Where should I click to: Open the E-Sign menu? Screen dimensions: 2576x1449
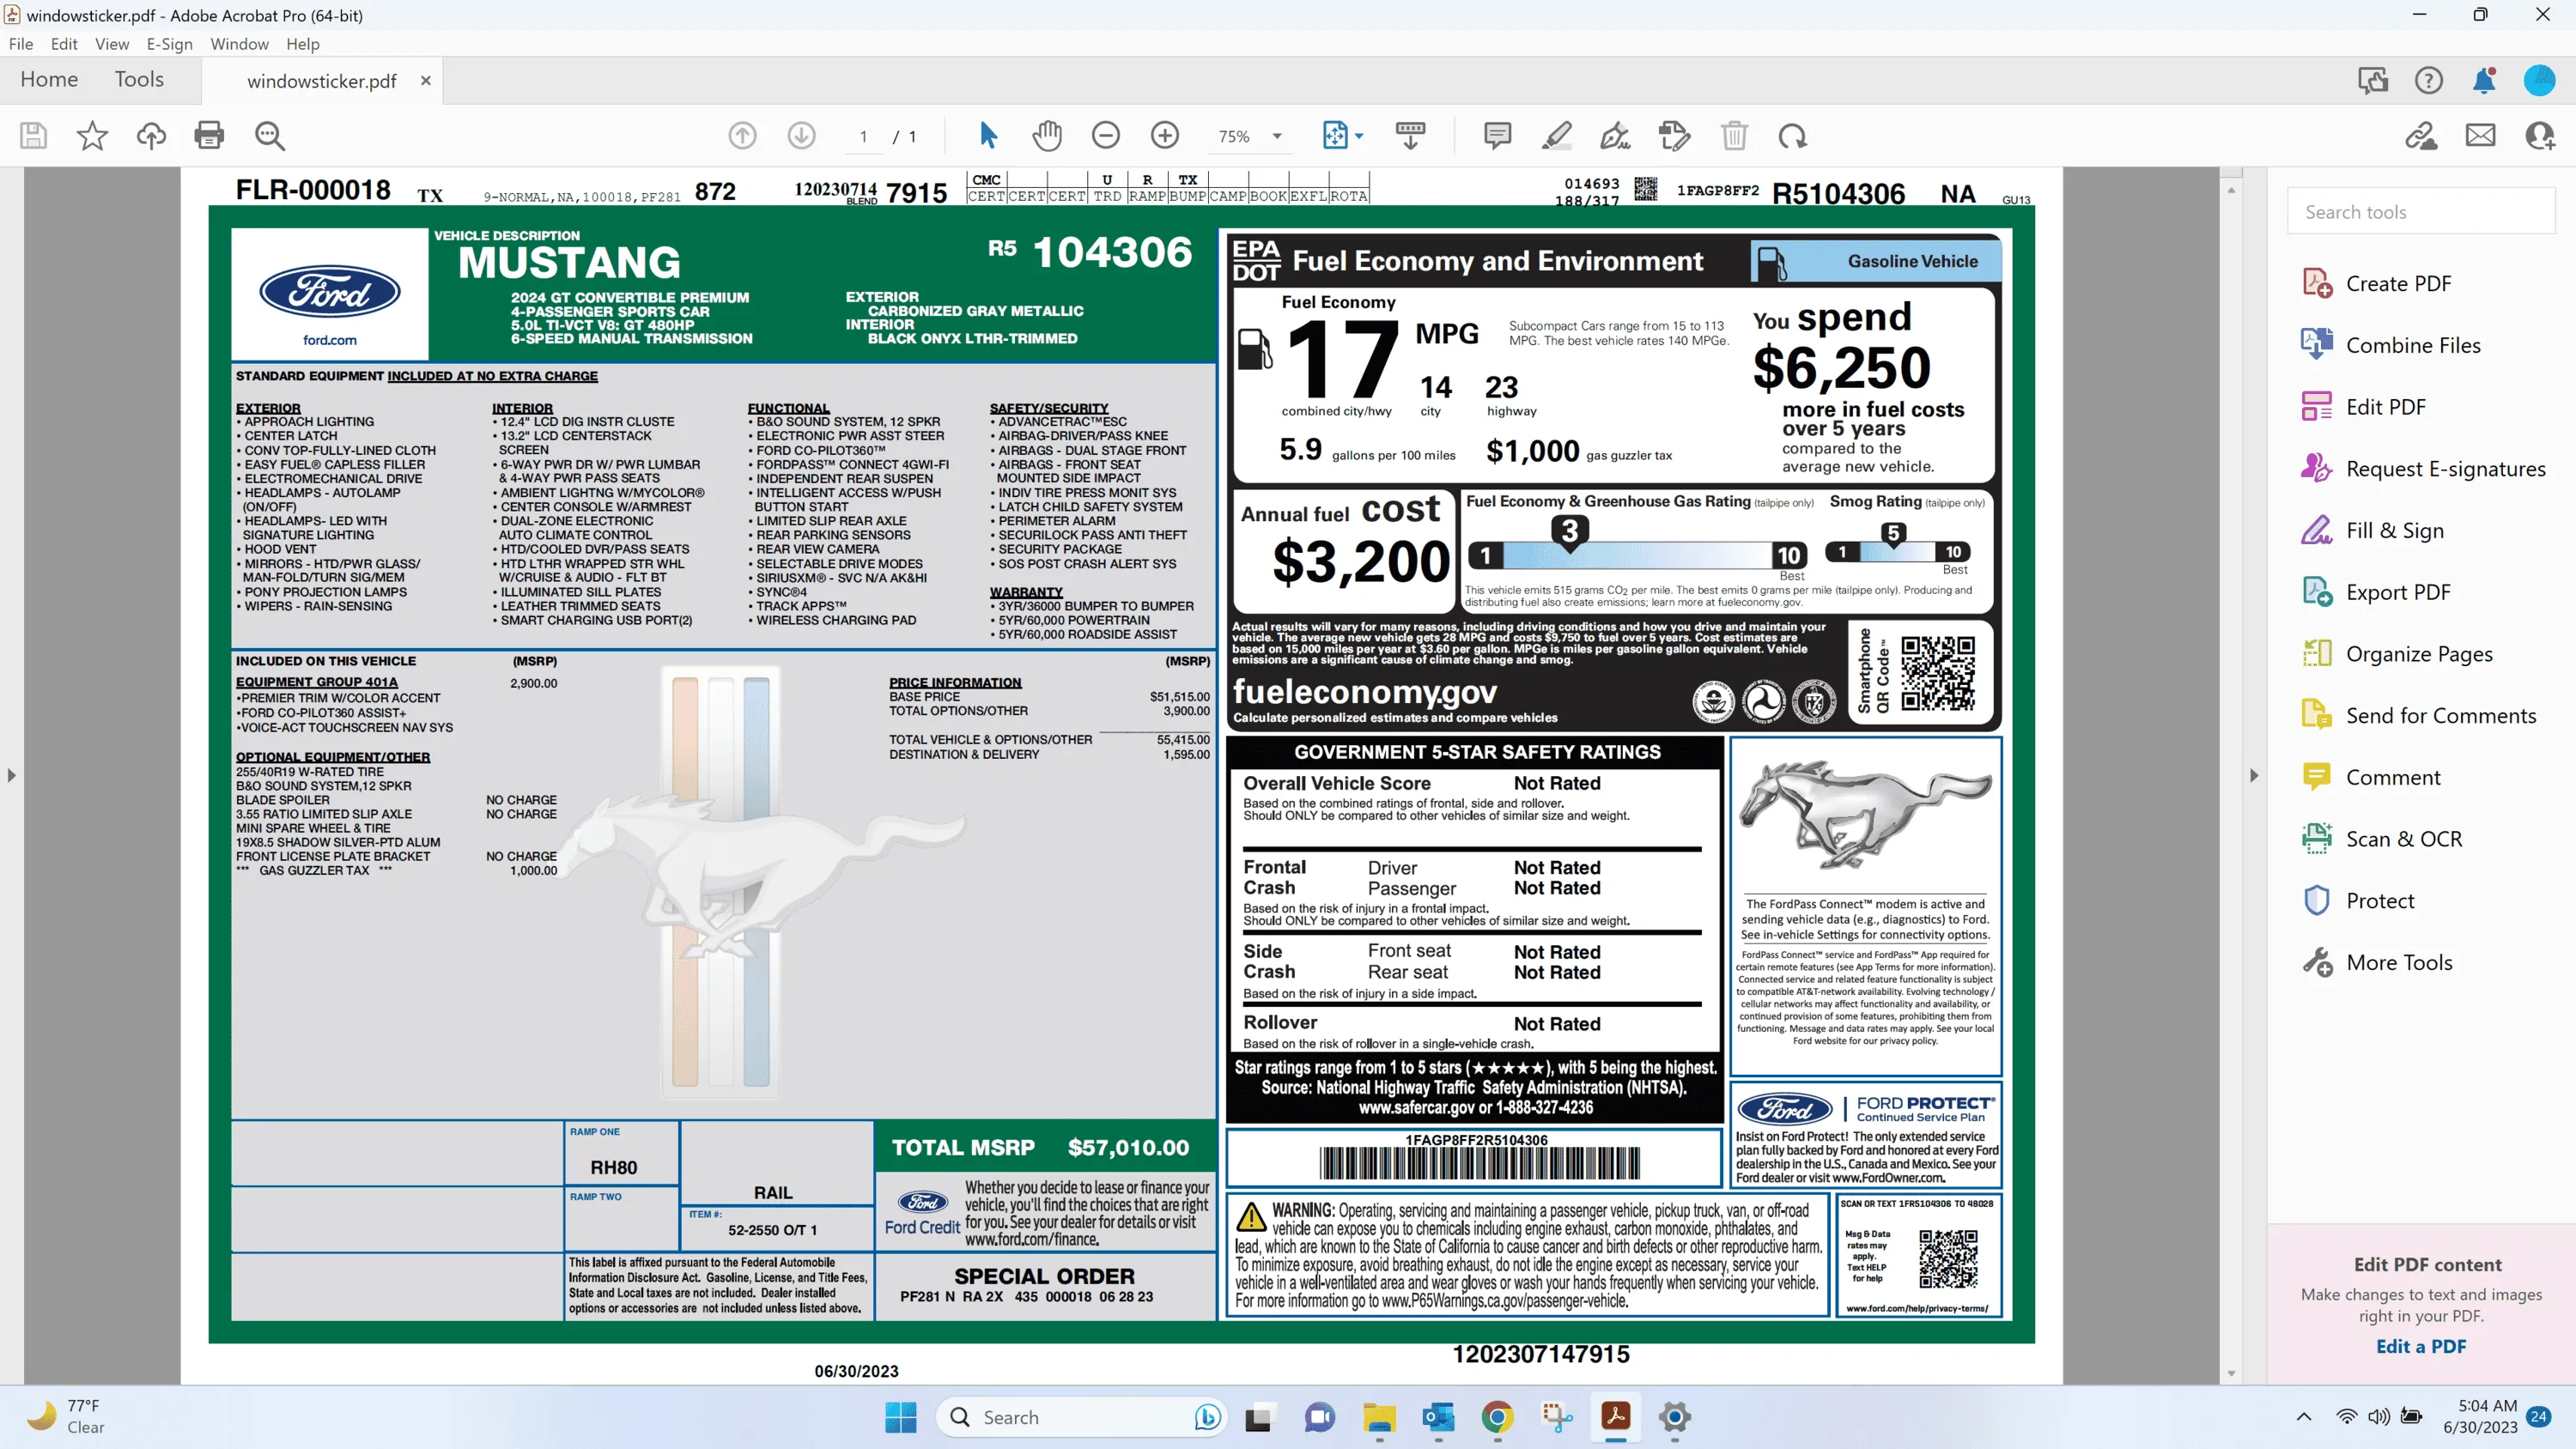[169, 44]
